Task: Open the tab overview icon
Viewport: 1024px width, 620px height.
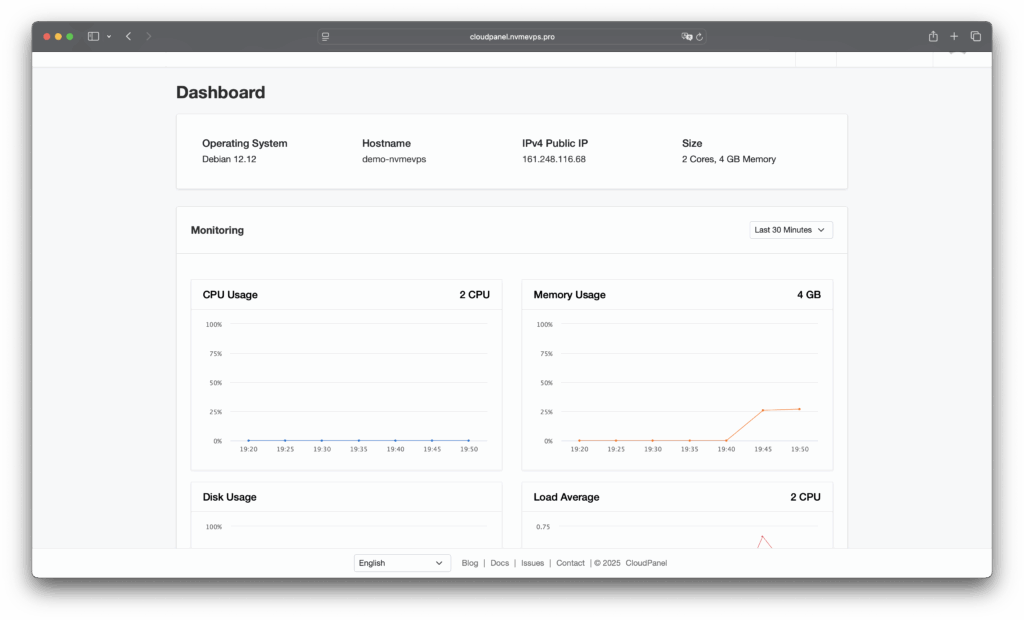Action: 976,36
